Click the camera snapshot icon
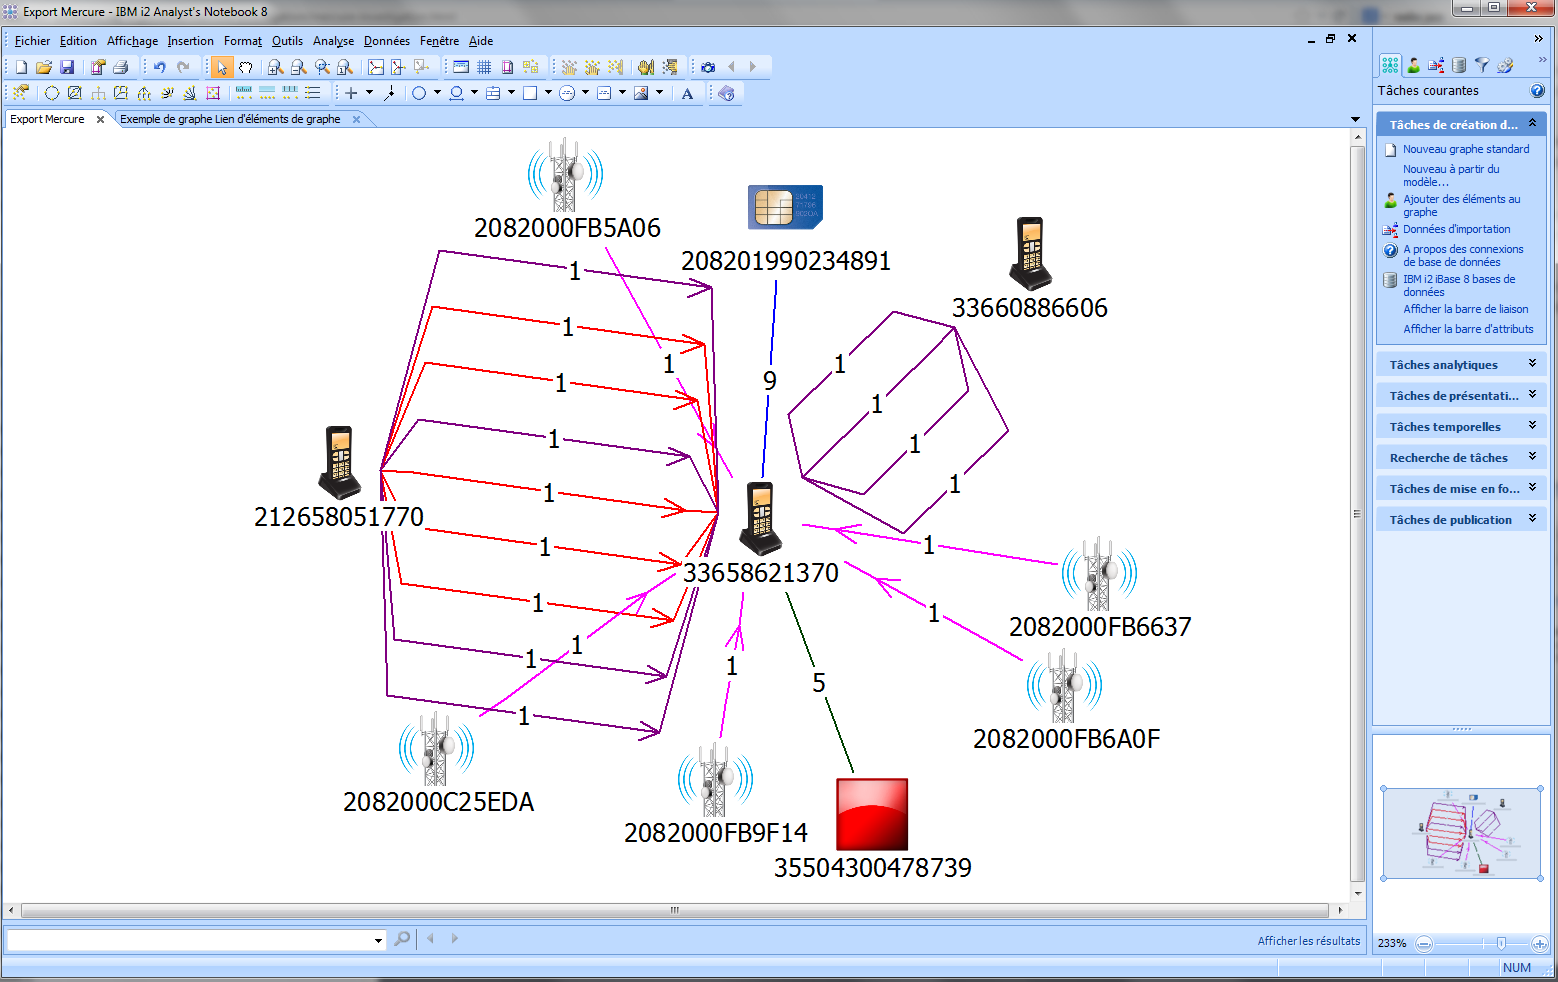 [708, 67]
